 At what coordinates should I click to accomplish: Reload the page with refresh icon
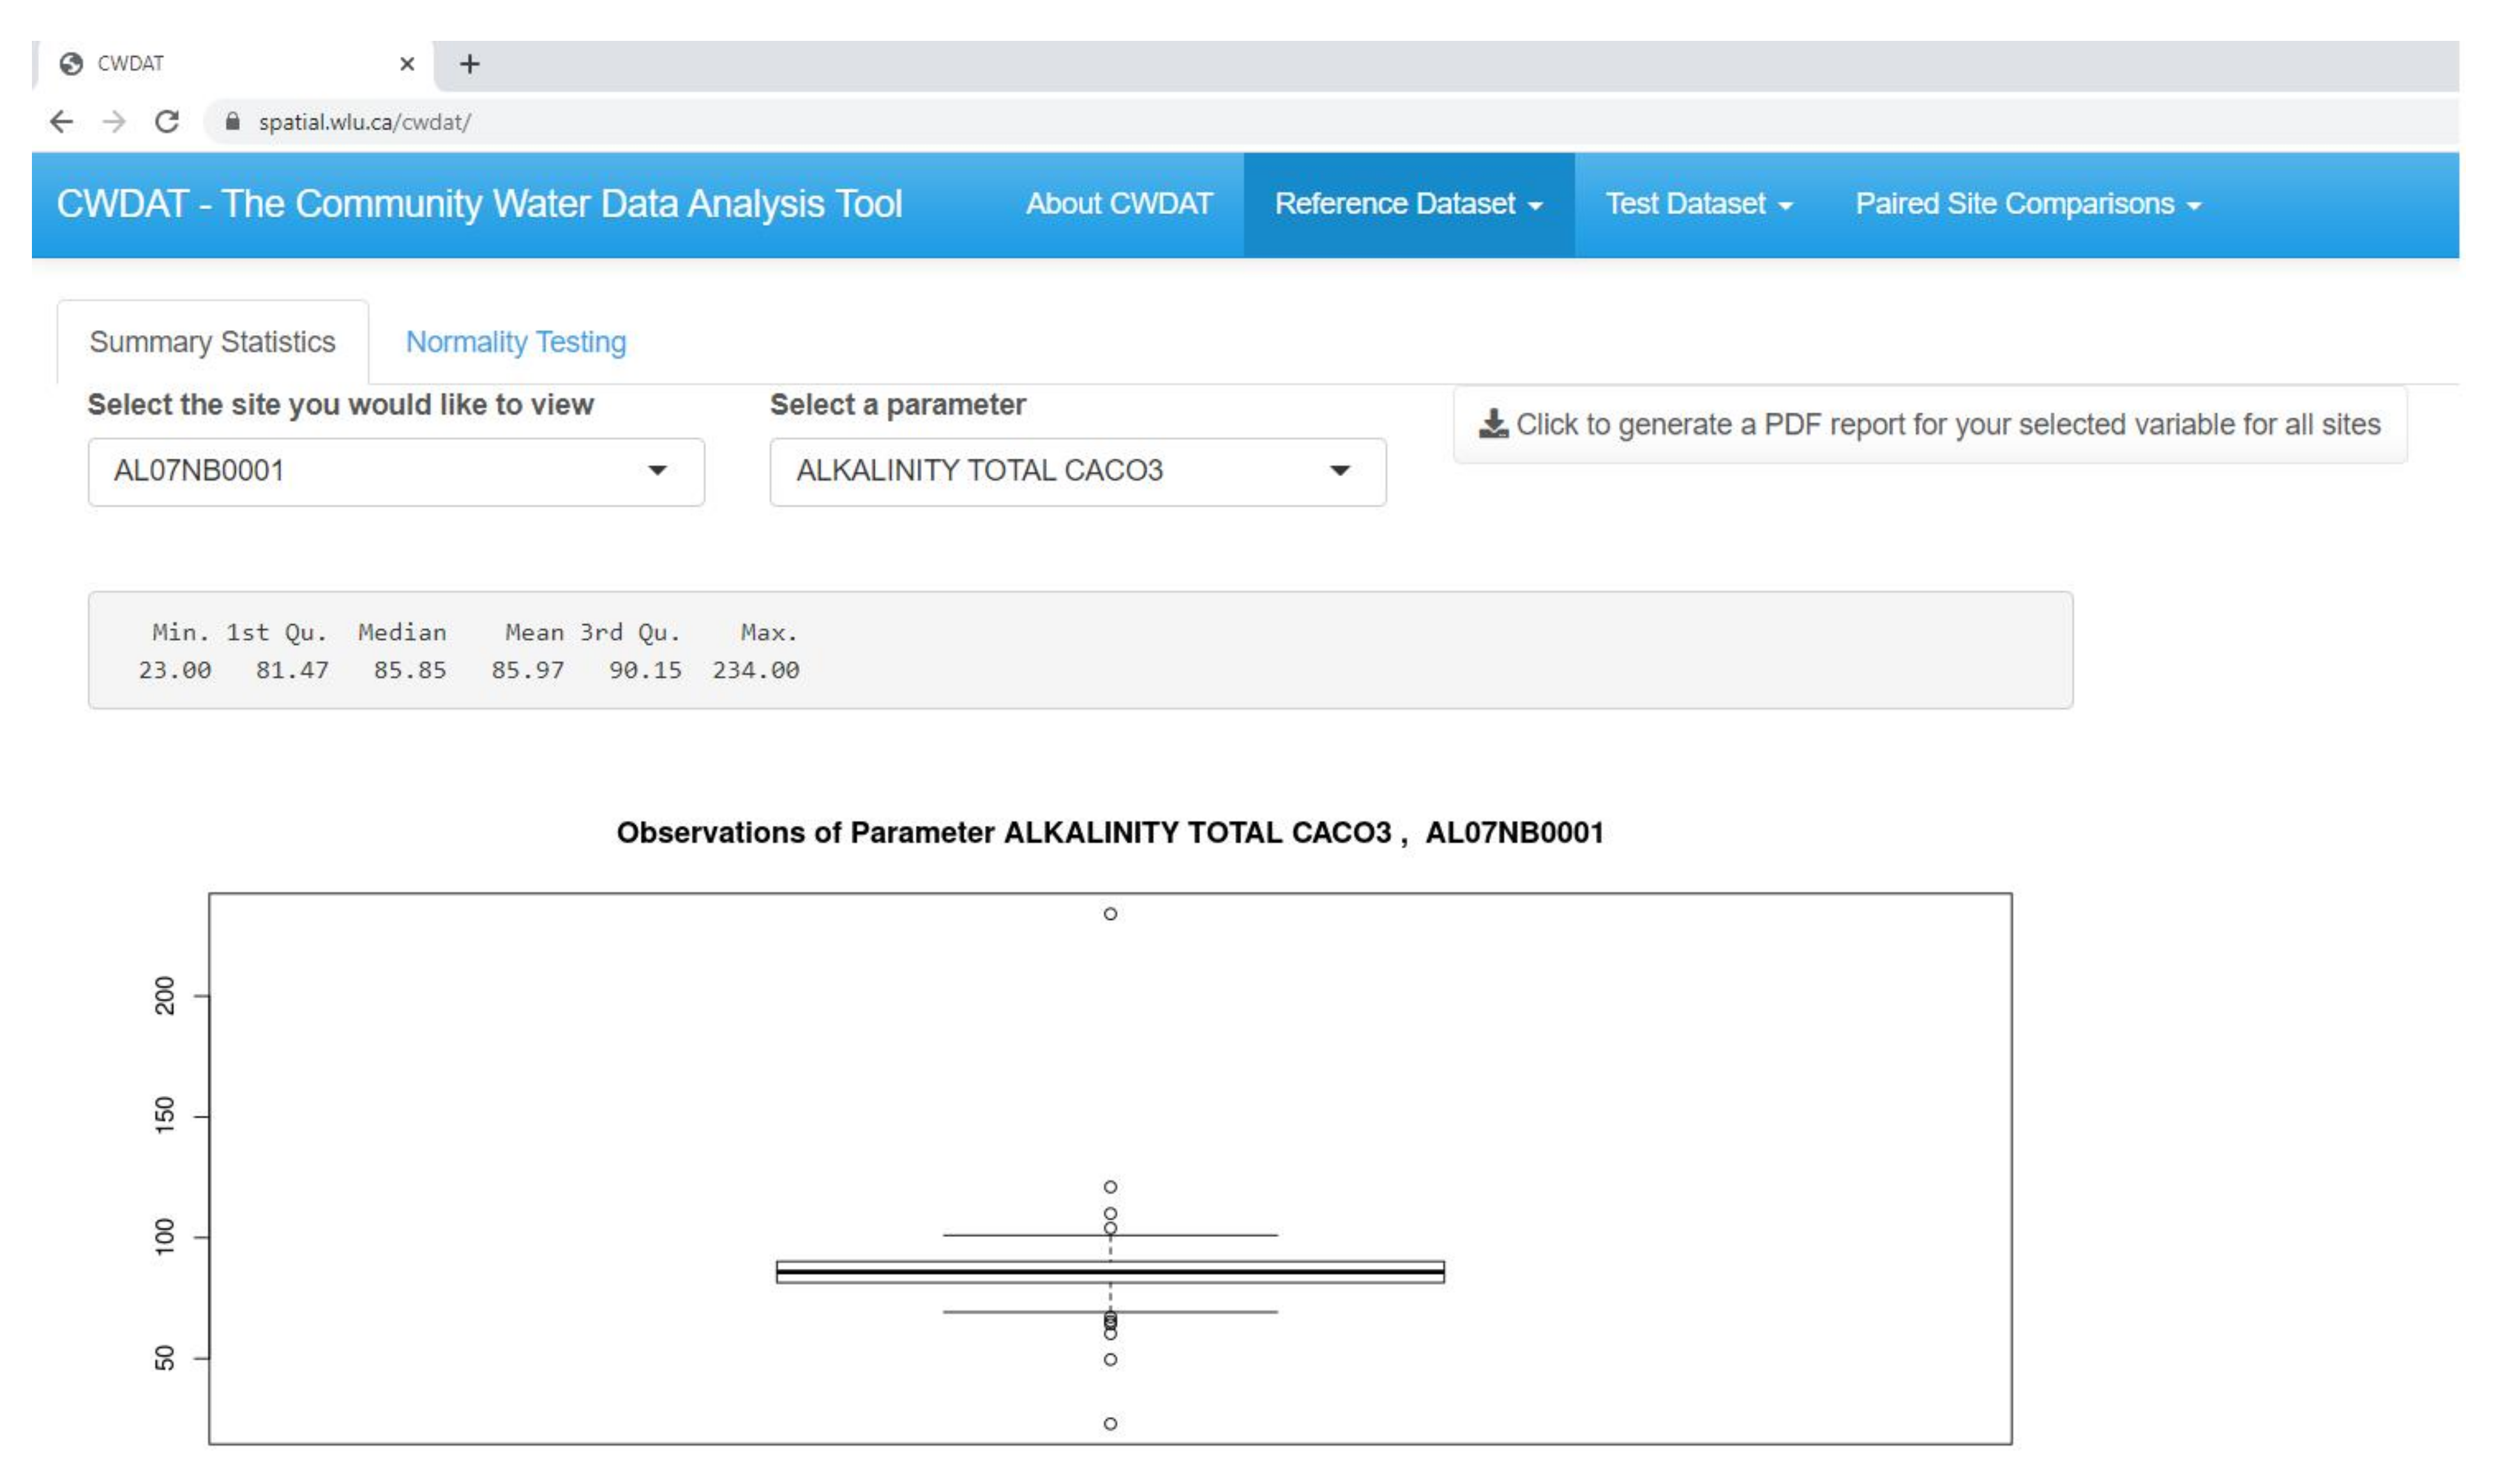click(167, 122)
